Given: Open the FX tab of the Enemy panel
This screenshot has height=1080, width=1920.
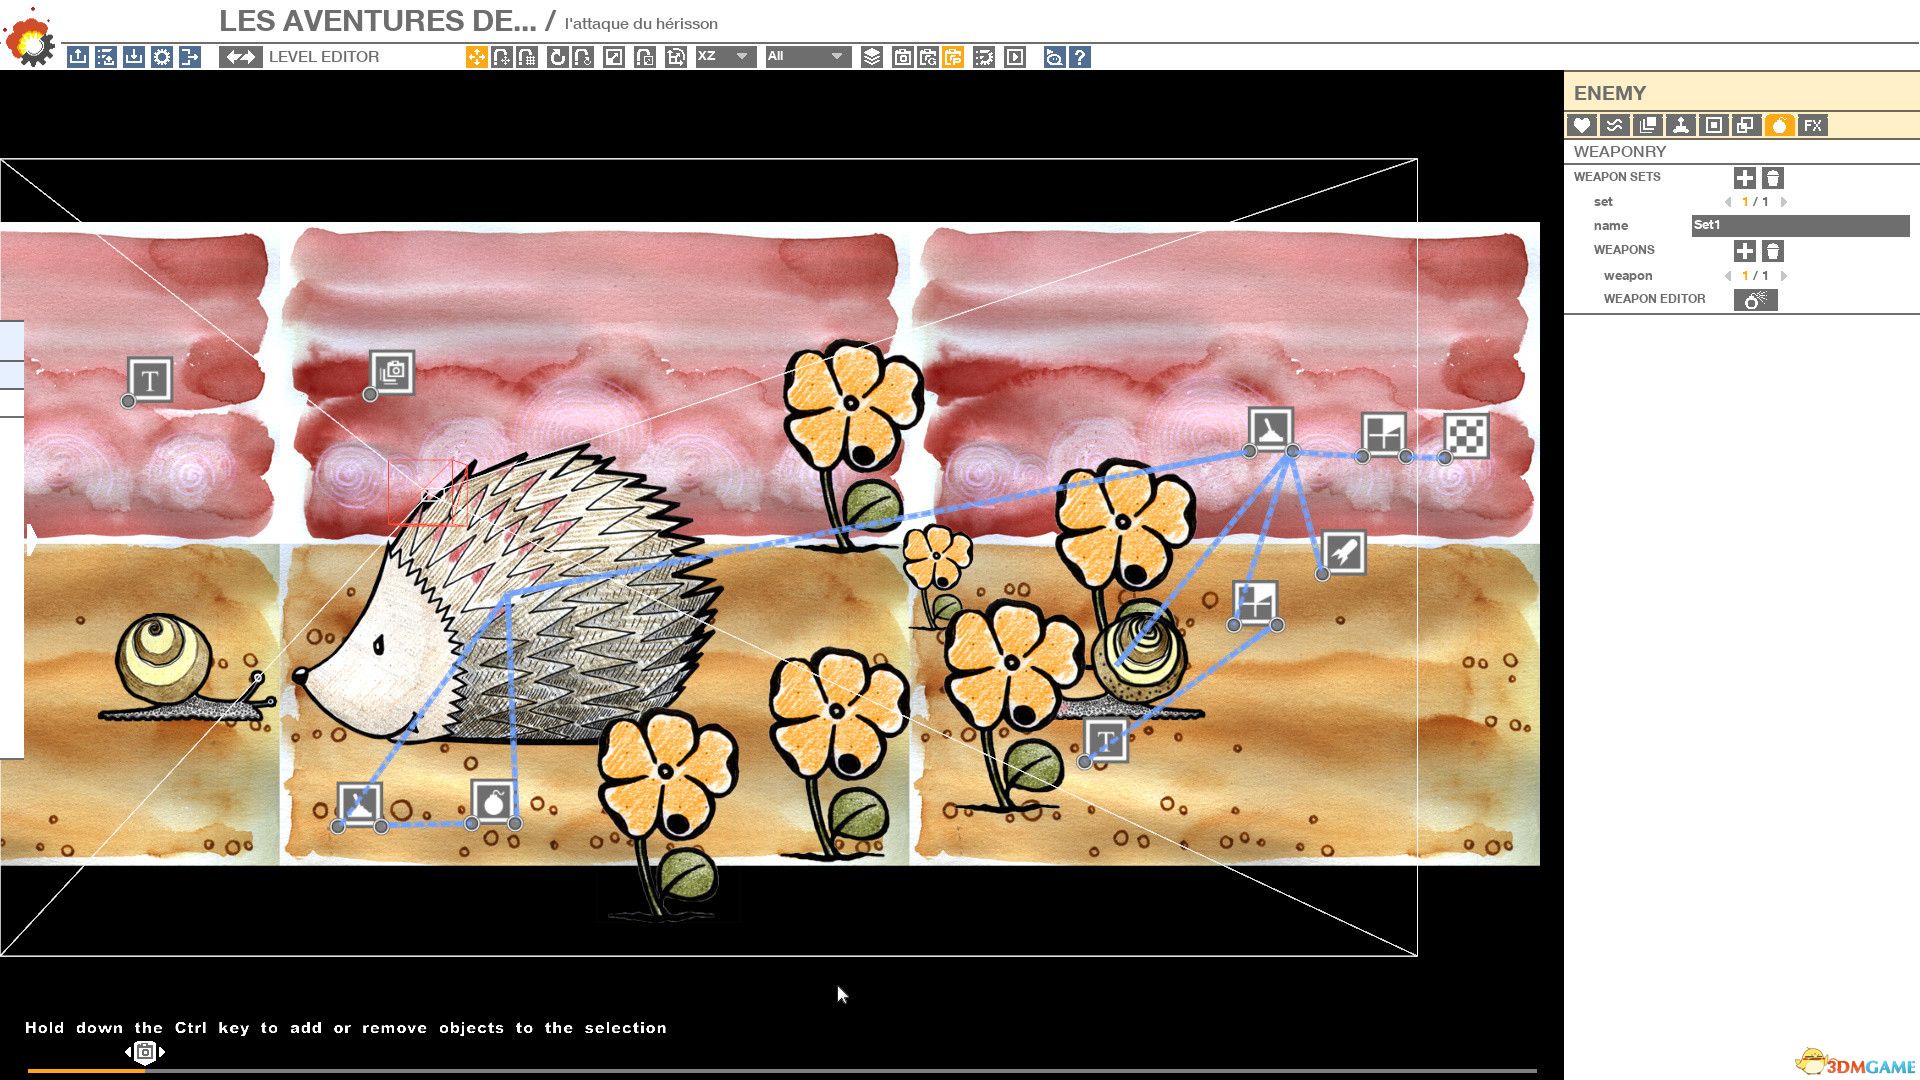Looking at the screenshot, I should (1813, 126).
